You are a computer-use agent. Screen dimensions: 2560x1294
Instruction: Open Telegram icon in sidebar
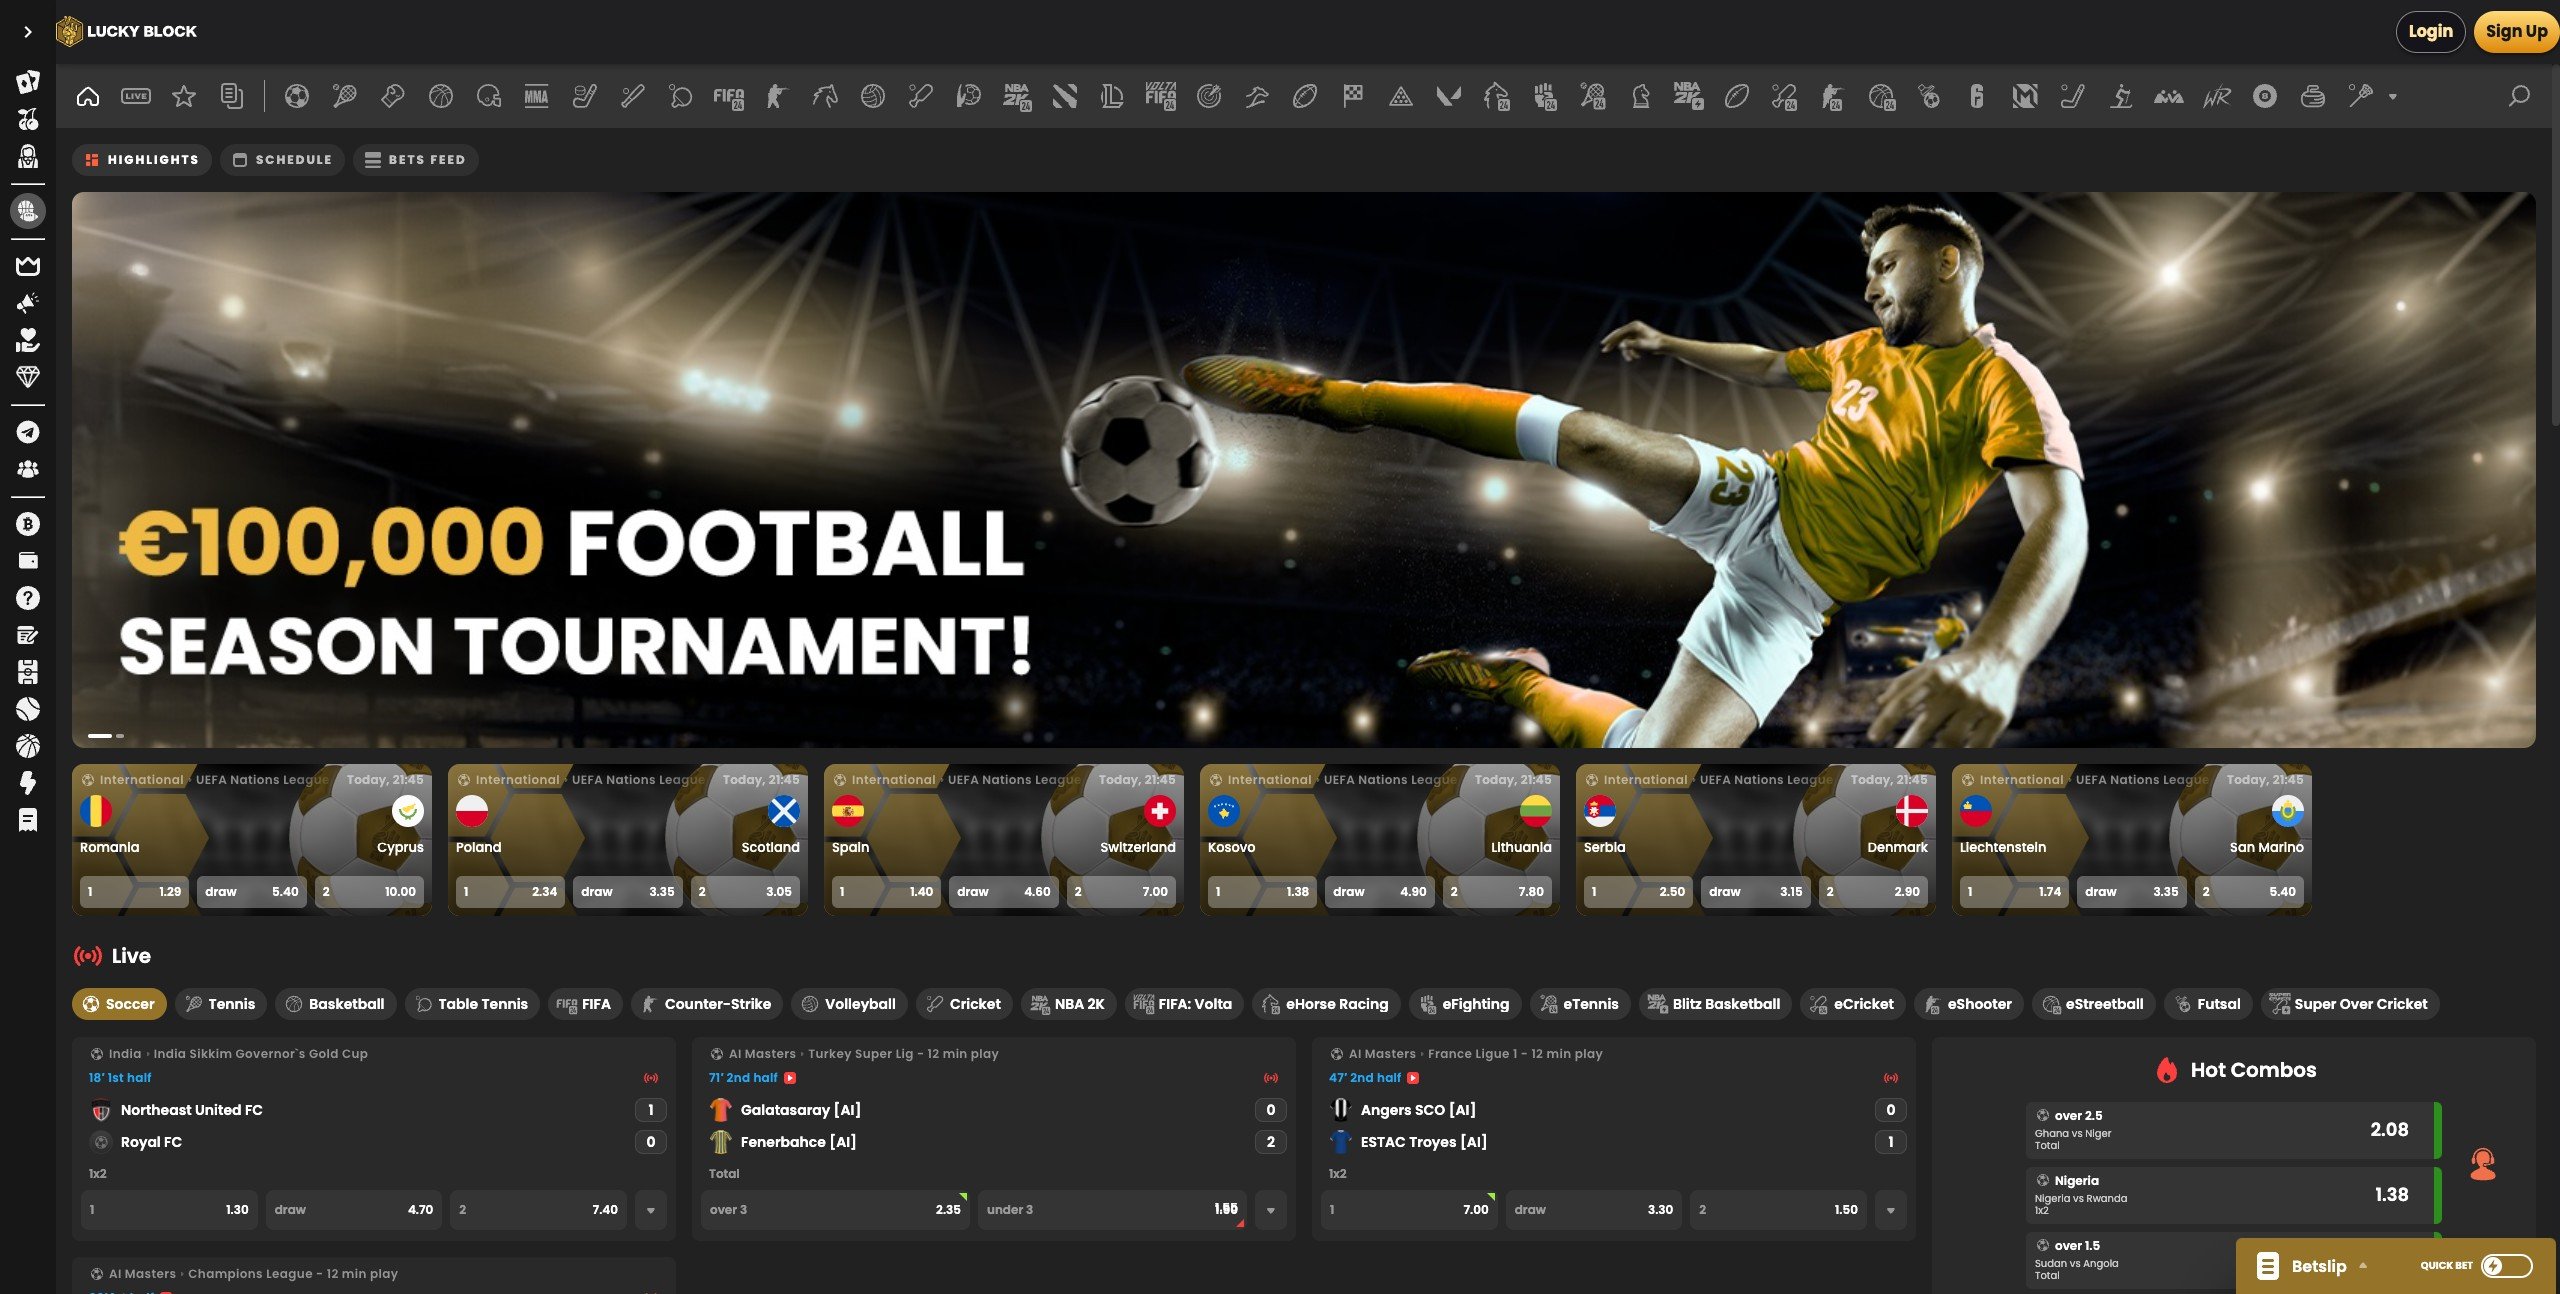(28, 432)
